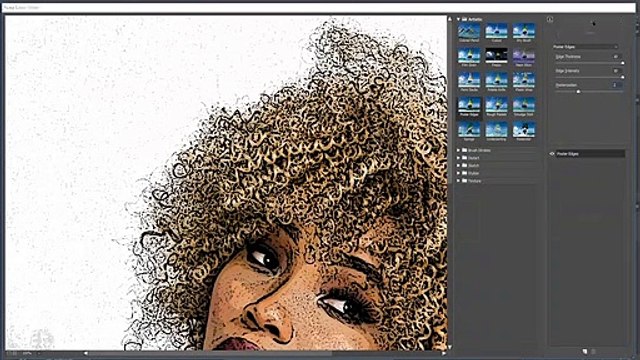Viewport: 640px width, 360px height.
Task: Pick the Smudge Stick filter thumbnail
Action: click(524, 105)
